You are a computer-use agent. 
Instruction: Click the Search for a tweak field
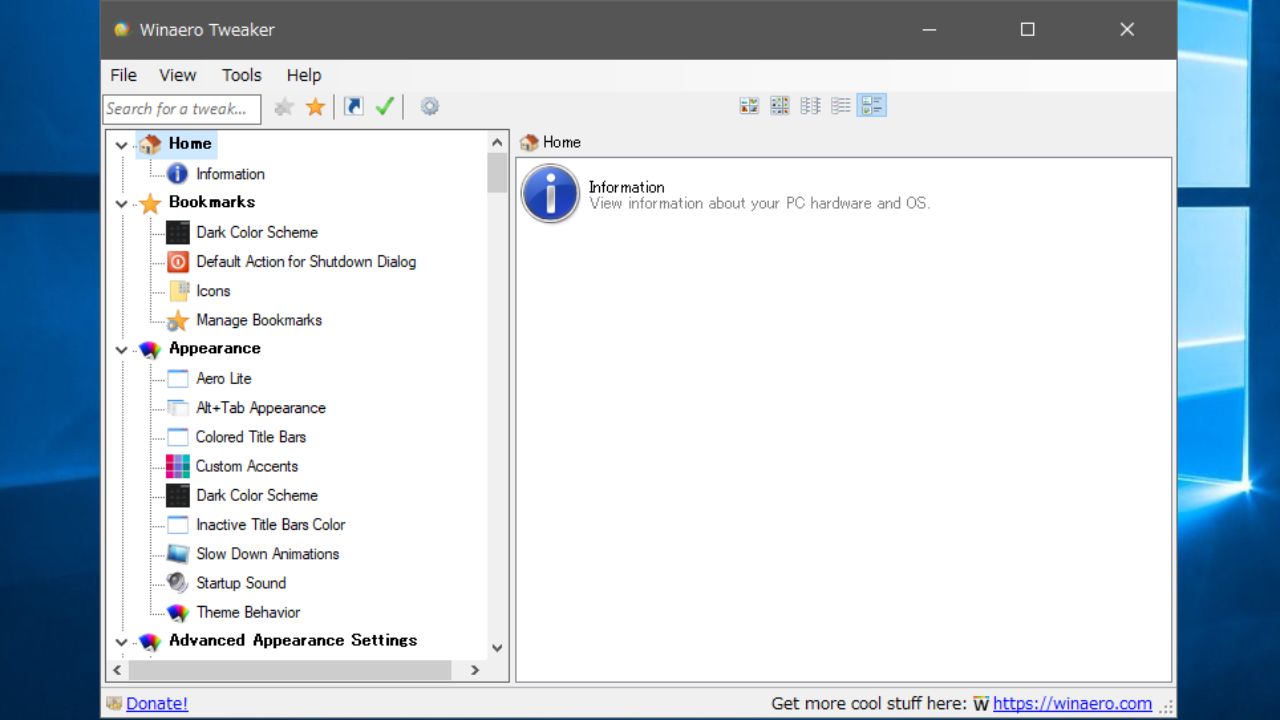click(182, 109)
